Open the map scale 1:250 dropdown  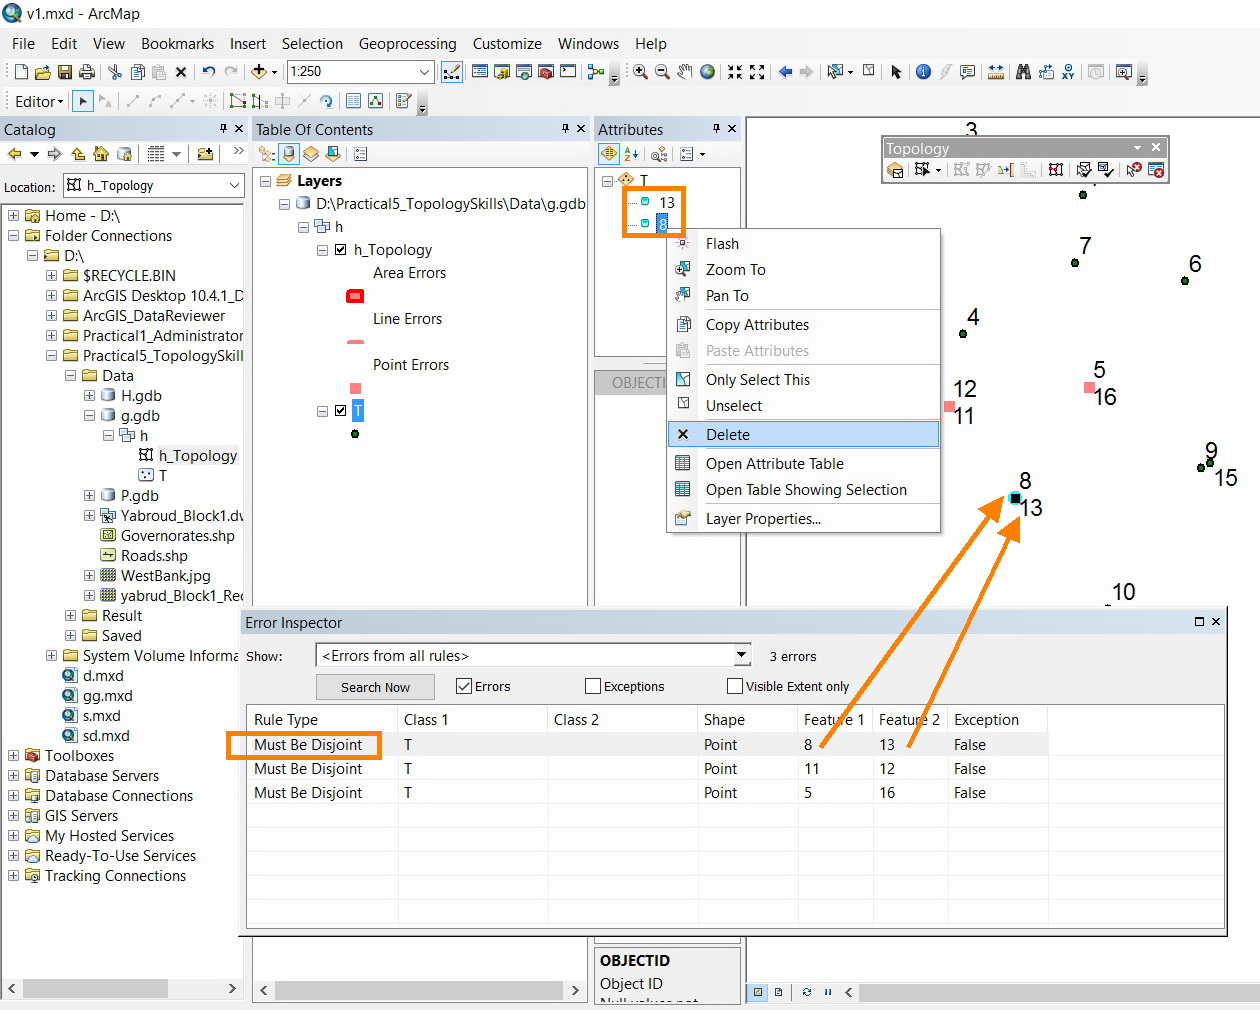[x=424, y=72]
